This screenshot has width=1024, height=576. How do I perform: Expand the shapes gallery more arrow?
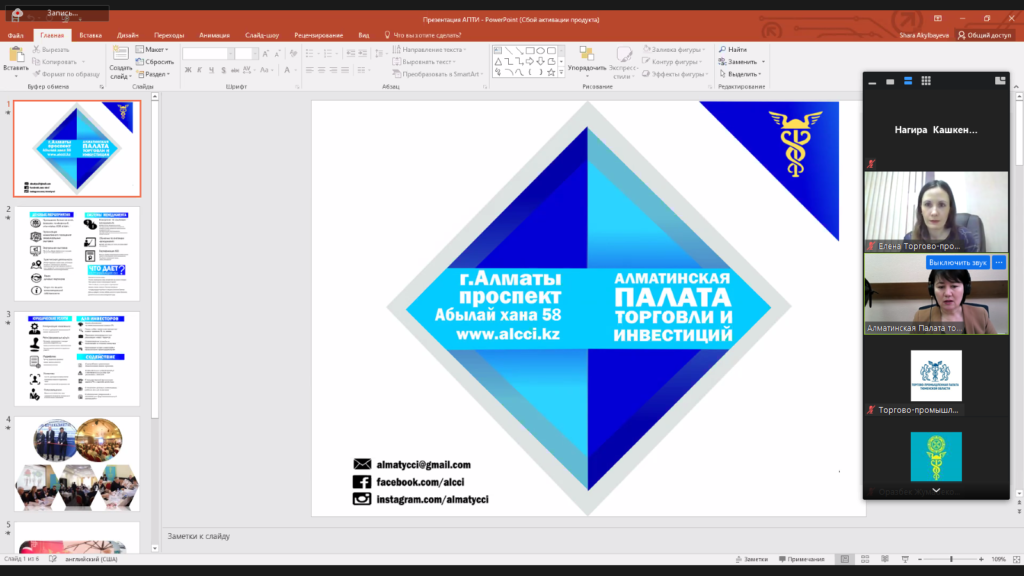tap(561, 72)
